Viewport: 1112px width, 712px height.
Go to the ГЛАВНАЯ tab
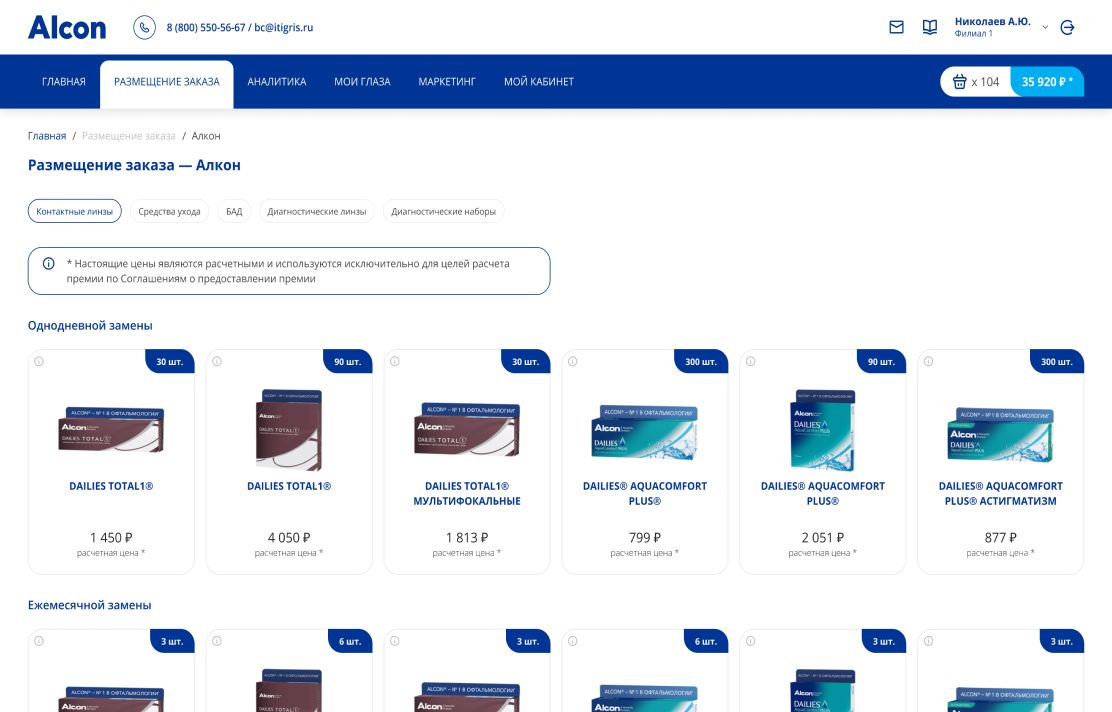[x=64, y=82]
